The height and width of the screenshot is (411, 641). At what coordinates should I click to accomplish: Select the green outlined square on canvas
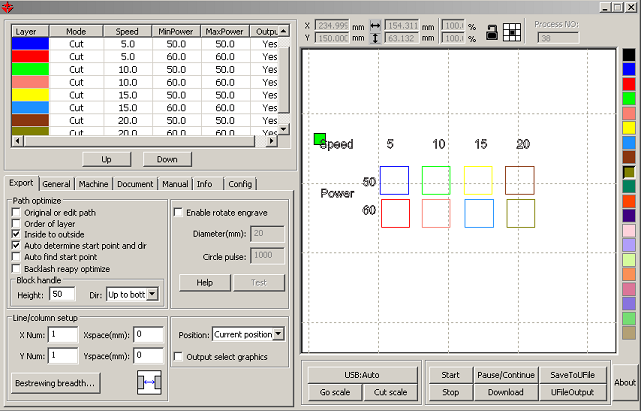(x=436, y=180)
